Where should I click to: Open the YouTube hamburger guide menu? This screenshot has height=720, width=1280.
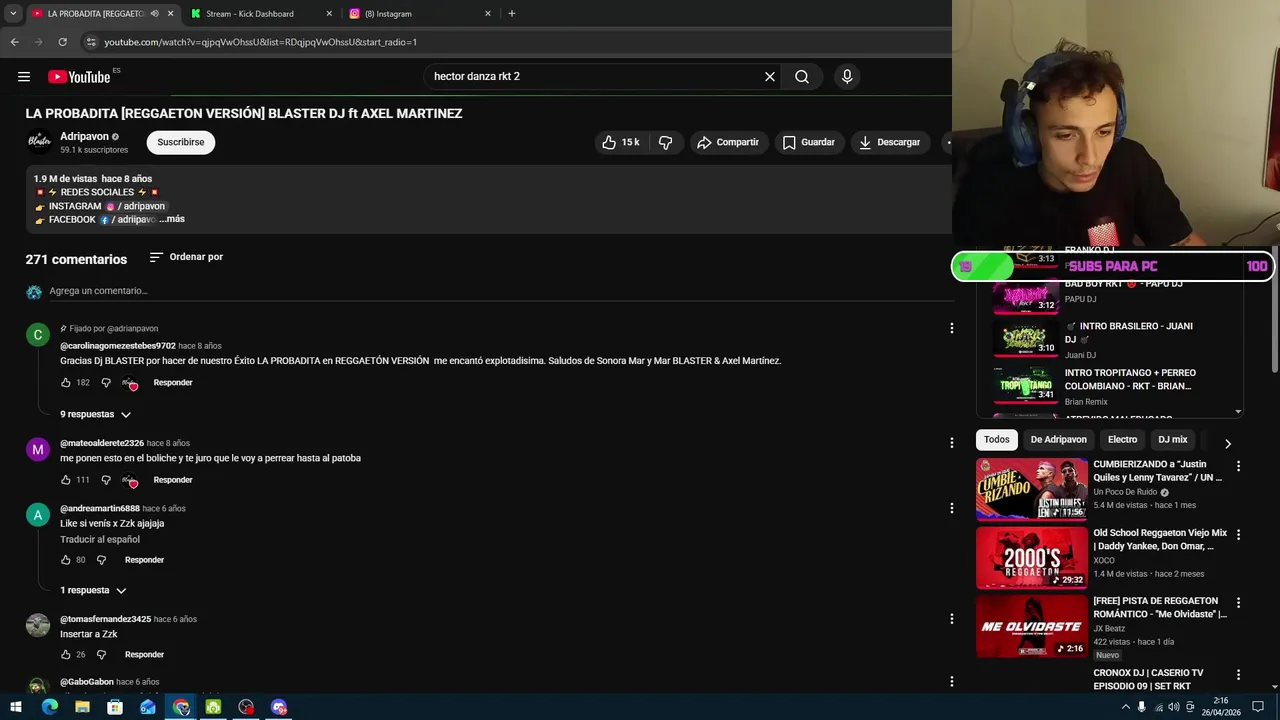point(24,77)
